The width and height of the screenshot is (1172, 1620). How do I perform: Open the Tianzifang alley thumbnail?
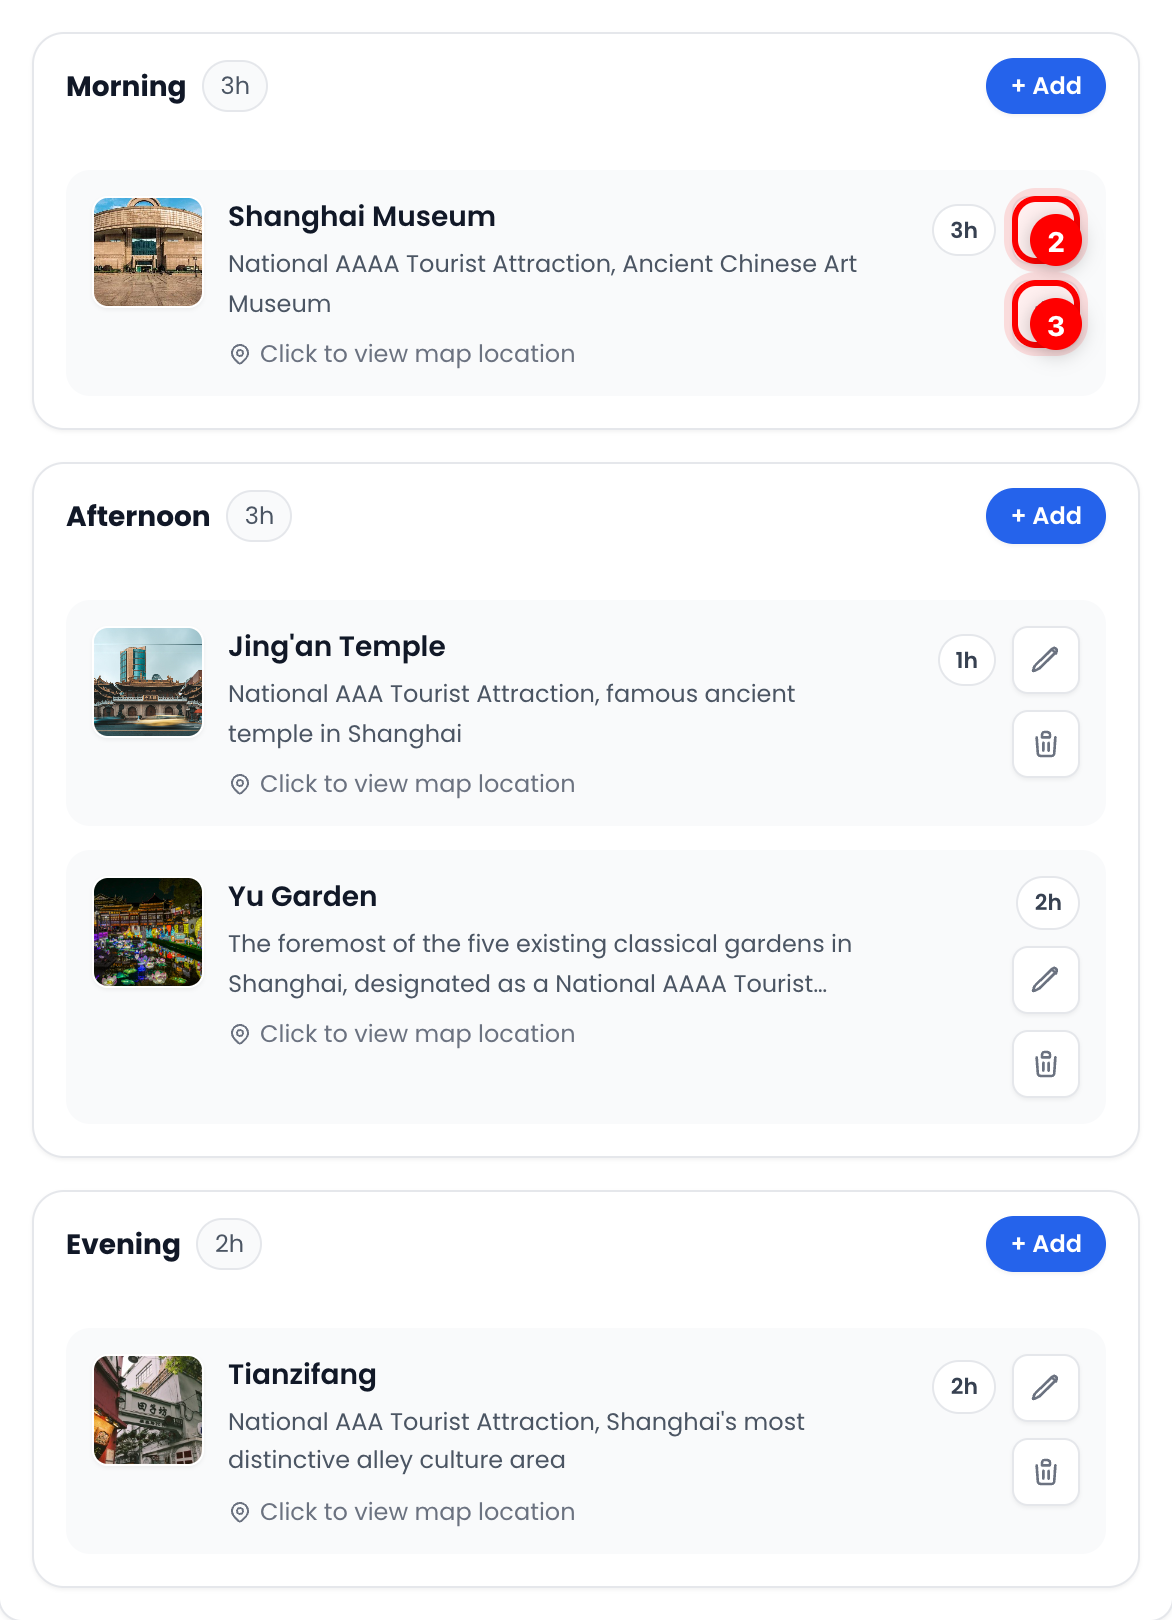click(x=148, y=1410)
